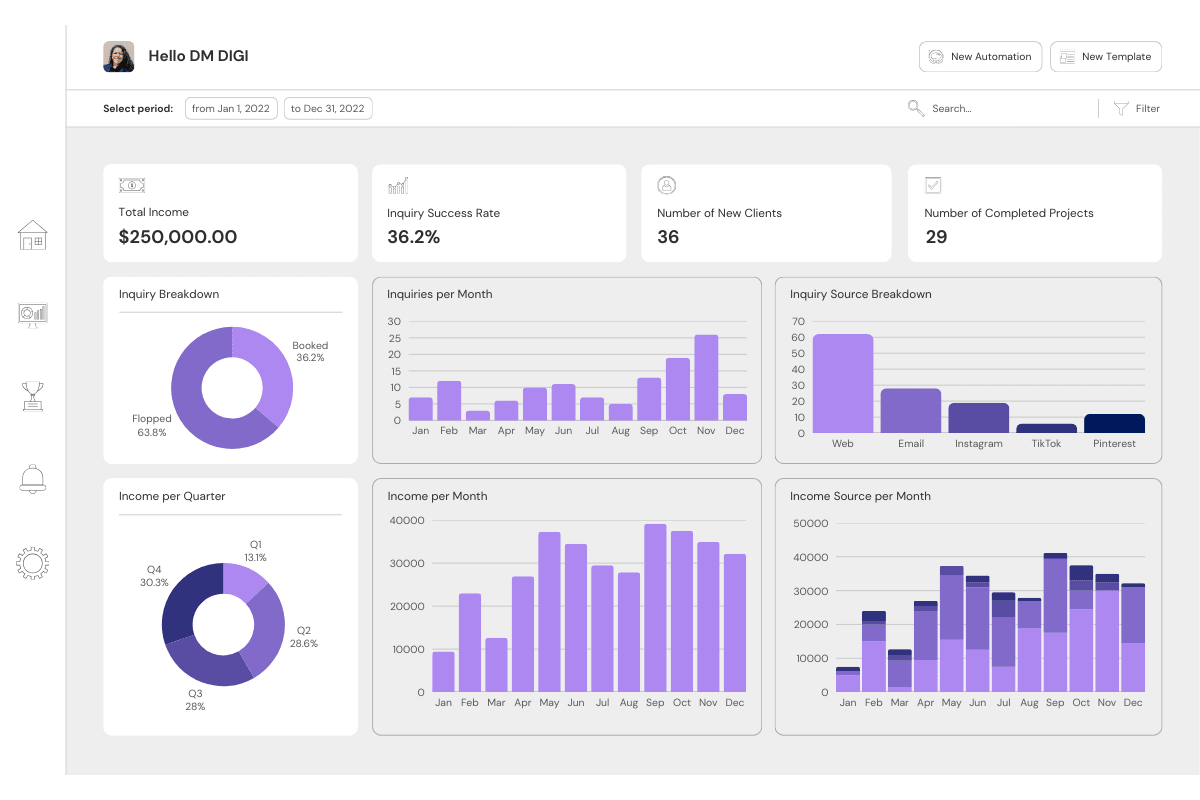Open the 'to Dec 31, 2022' date picker
The height and width of the screenshot is (800, 1200).
point(328,108)
